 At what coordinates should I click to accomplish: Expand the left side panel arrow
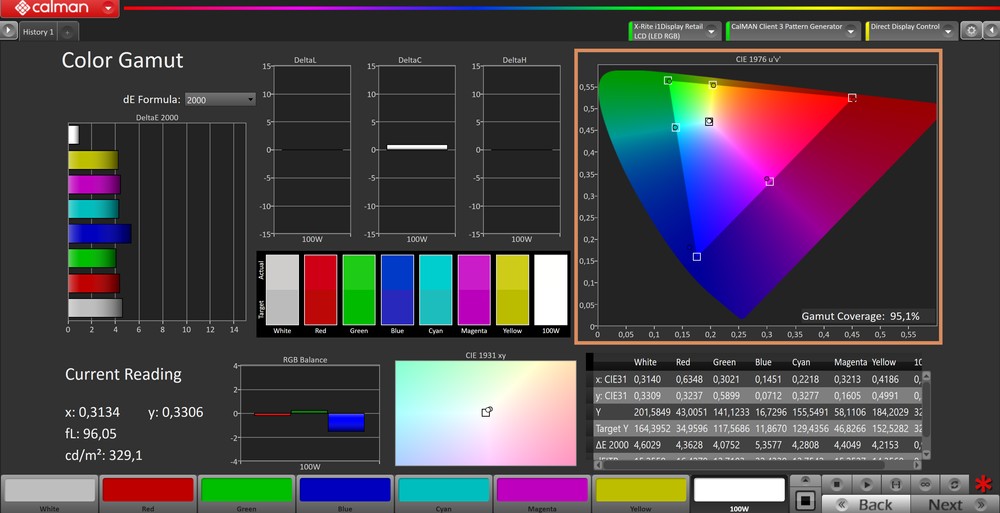point(8,31)
